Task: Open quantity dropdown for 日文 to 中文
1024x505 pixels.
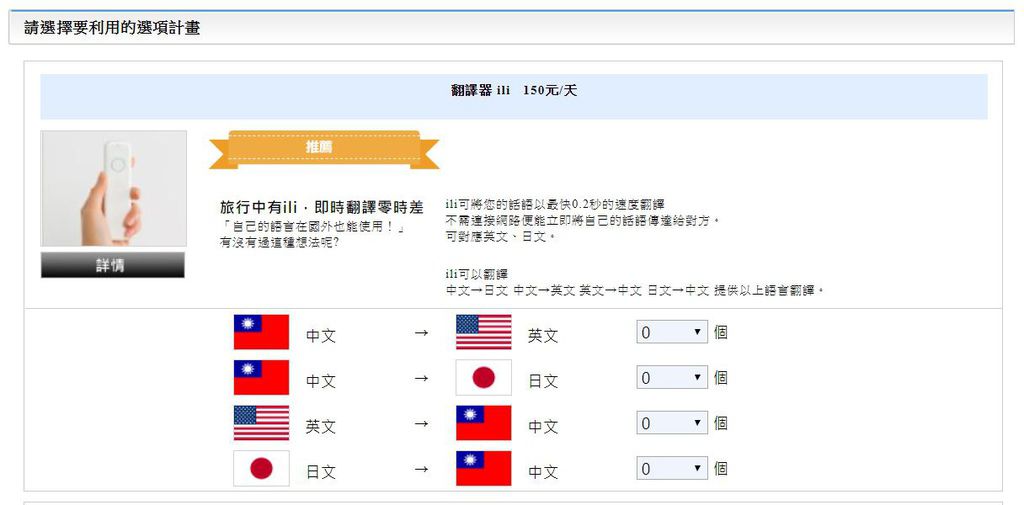Action: click(x=672, y=469)
